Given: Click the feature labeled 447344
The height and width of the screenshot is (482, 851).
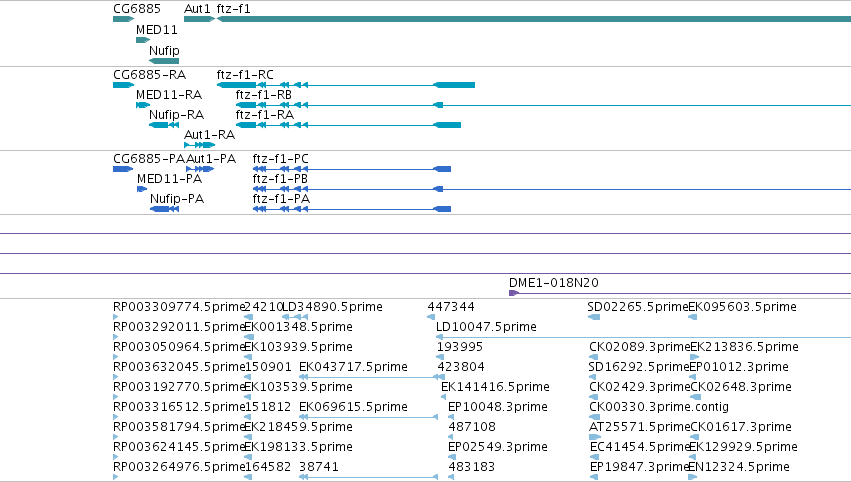Looking at the screenshot, I should 451,307.
